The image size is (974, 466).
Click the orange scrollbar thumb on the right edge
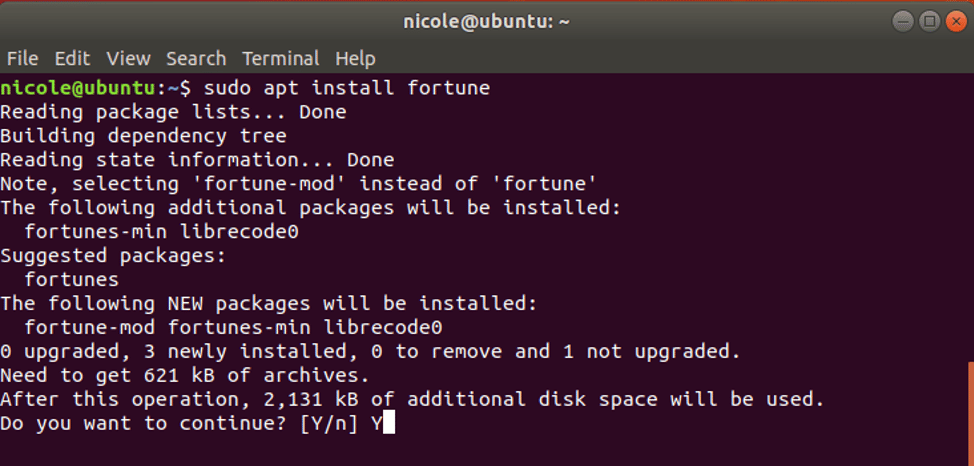click(x=971, y=413)
